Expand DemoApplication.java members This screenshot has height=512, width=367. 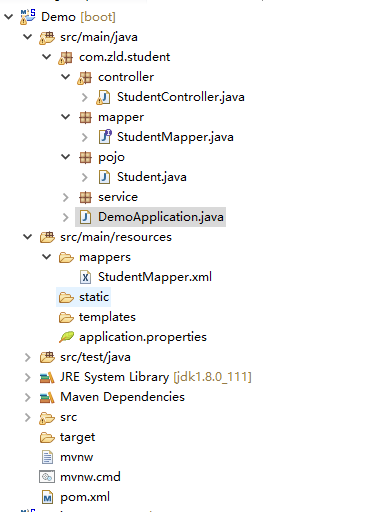point(66,217)
